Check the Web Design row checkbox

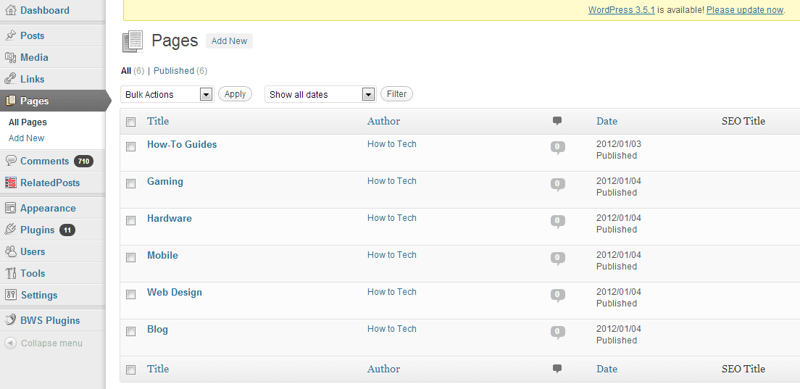coord(131,295)
